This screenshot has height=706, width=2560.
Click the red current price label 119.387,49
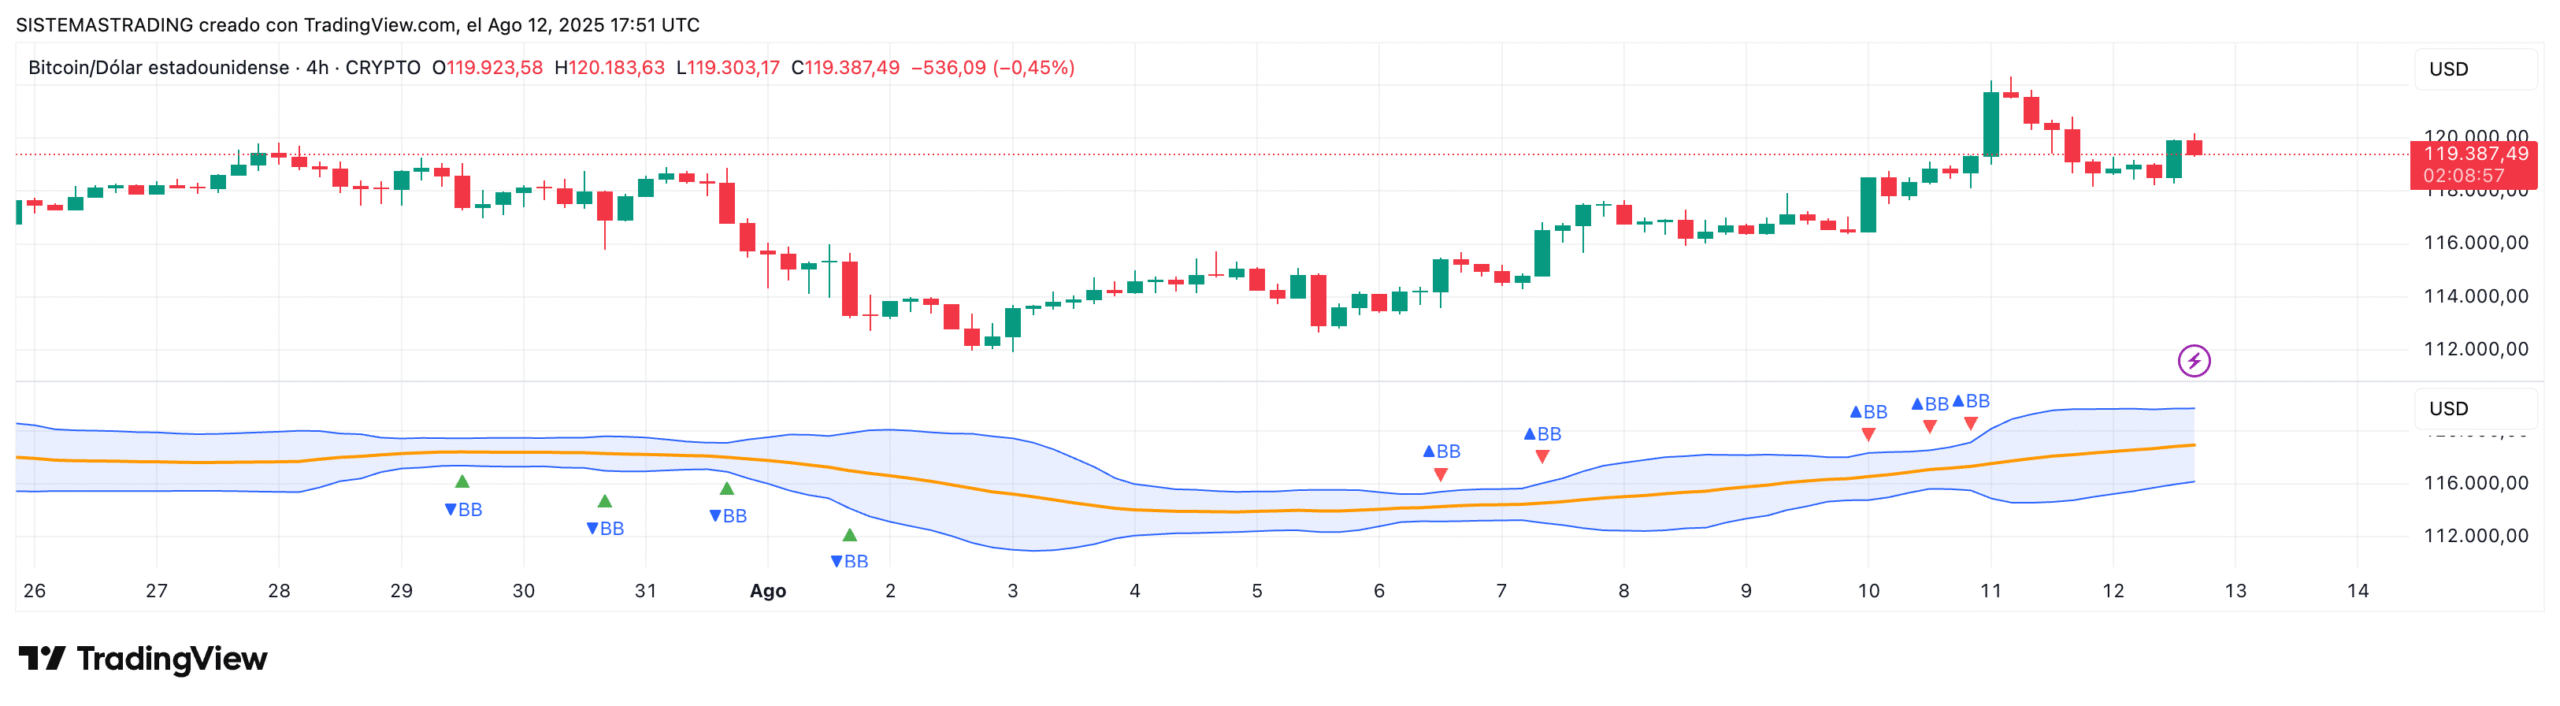tap(2475, 154)
